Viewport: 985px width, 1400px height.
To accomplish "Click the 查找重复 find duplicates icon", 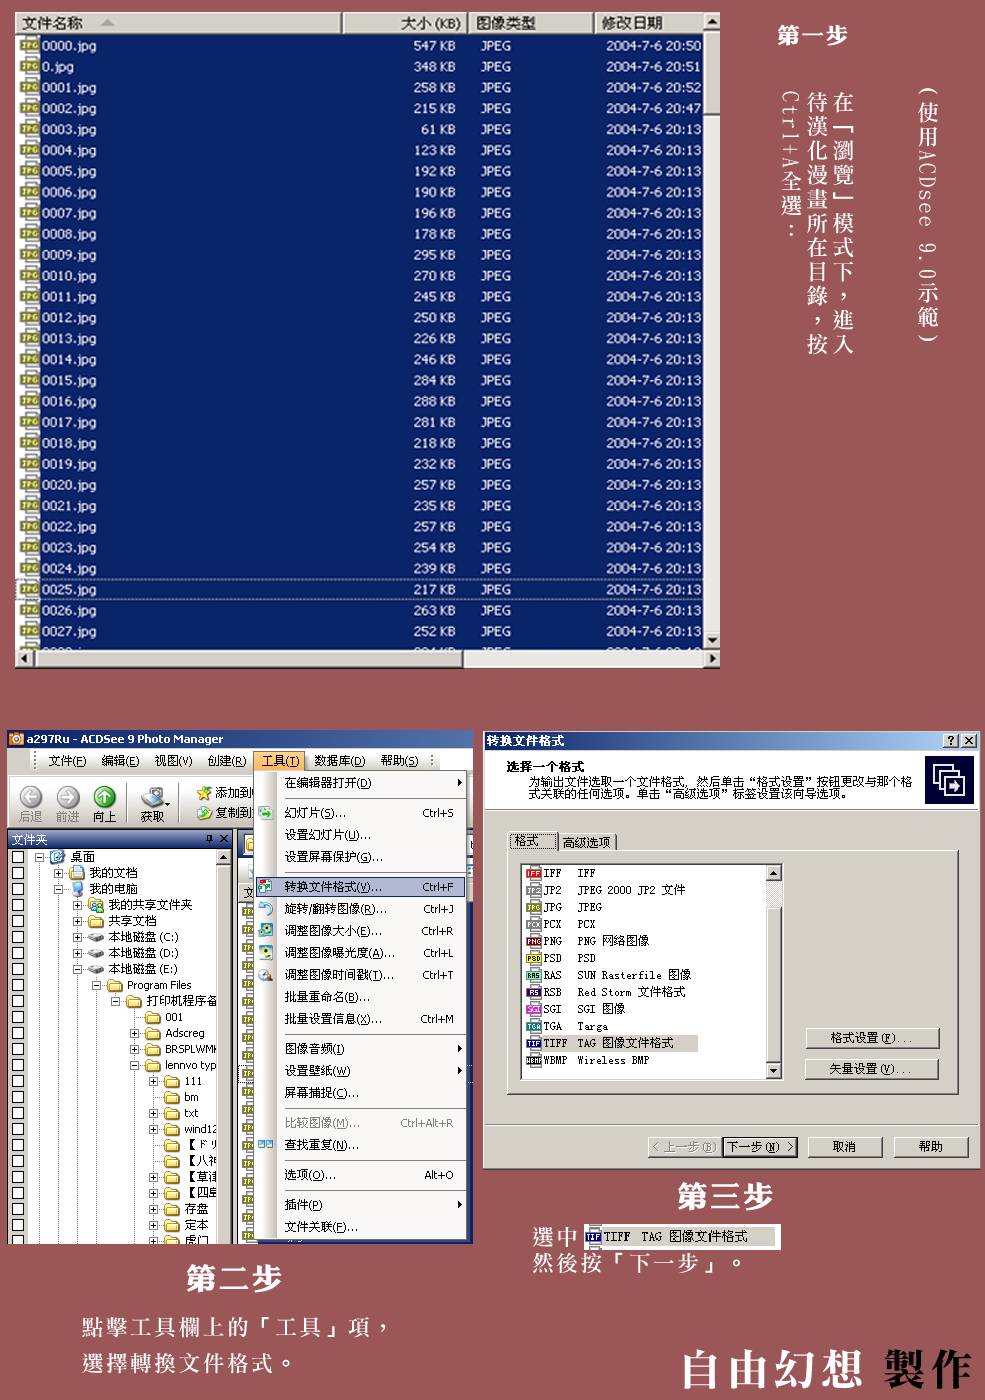I will click(265, 1145).
